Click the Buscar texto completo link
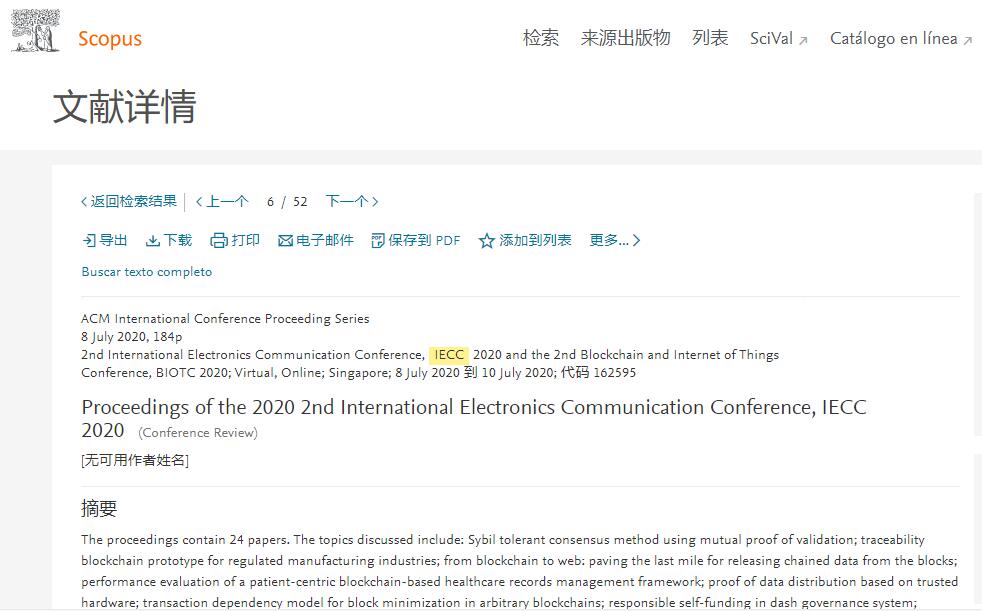Screen dimensions: 982x611 147,272
